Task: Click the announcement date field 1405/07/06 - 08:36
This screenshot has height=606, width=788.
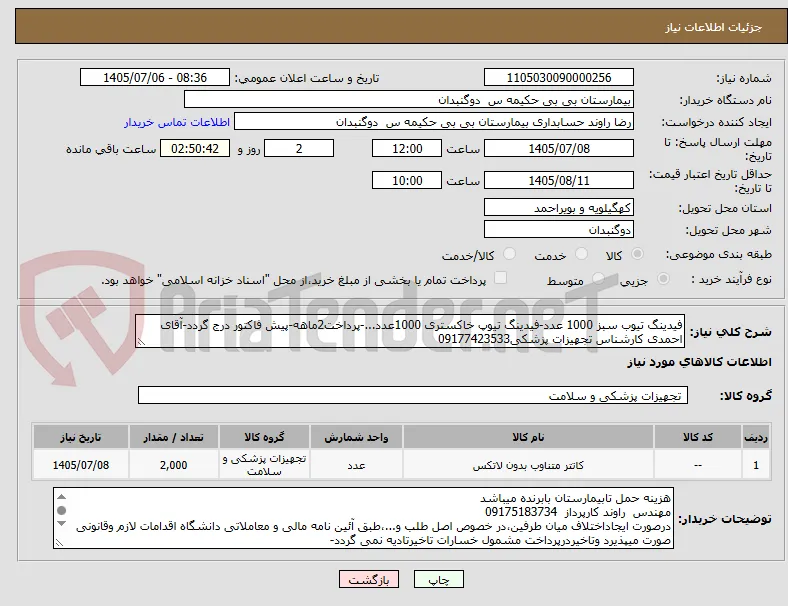Action: coord(155,77)
